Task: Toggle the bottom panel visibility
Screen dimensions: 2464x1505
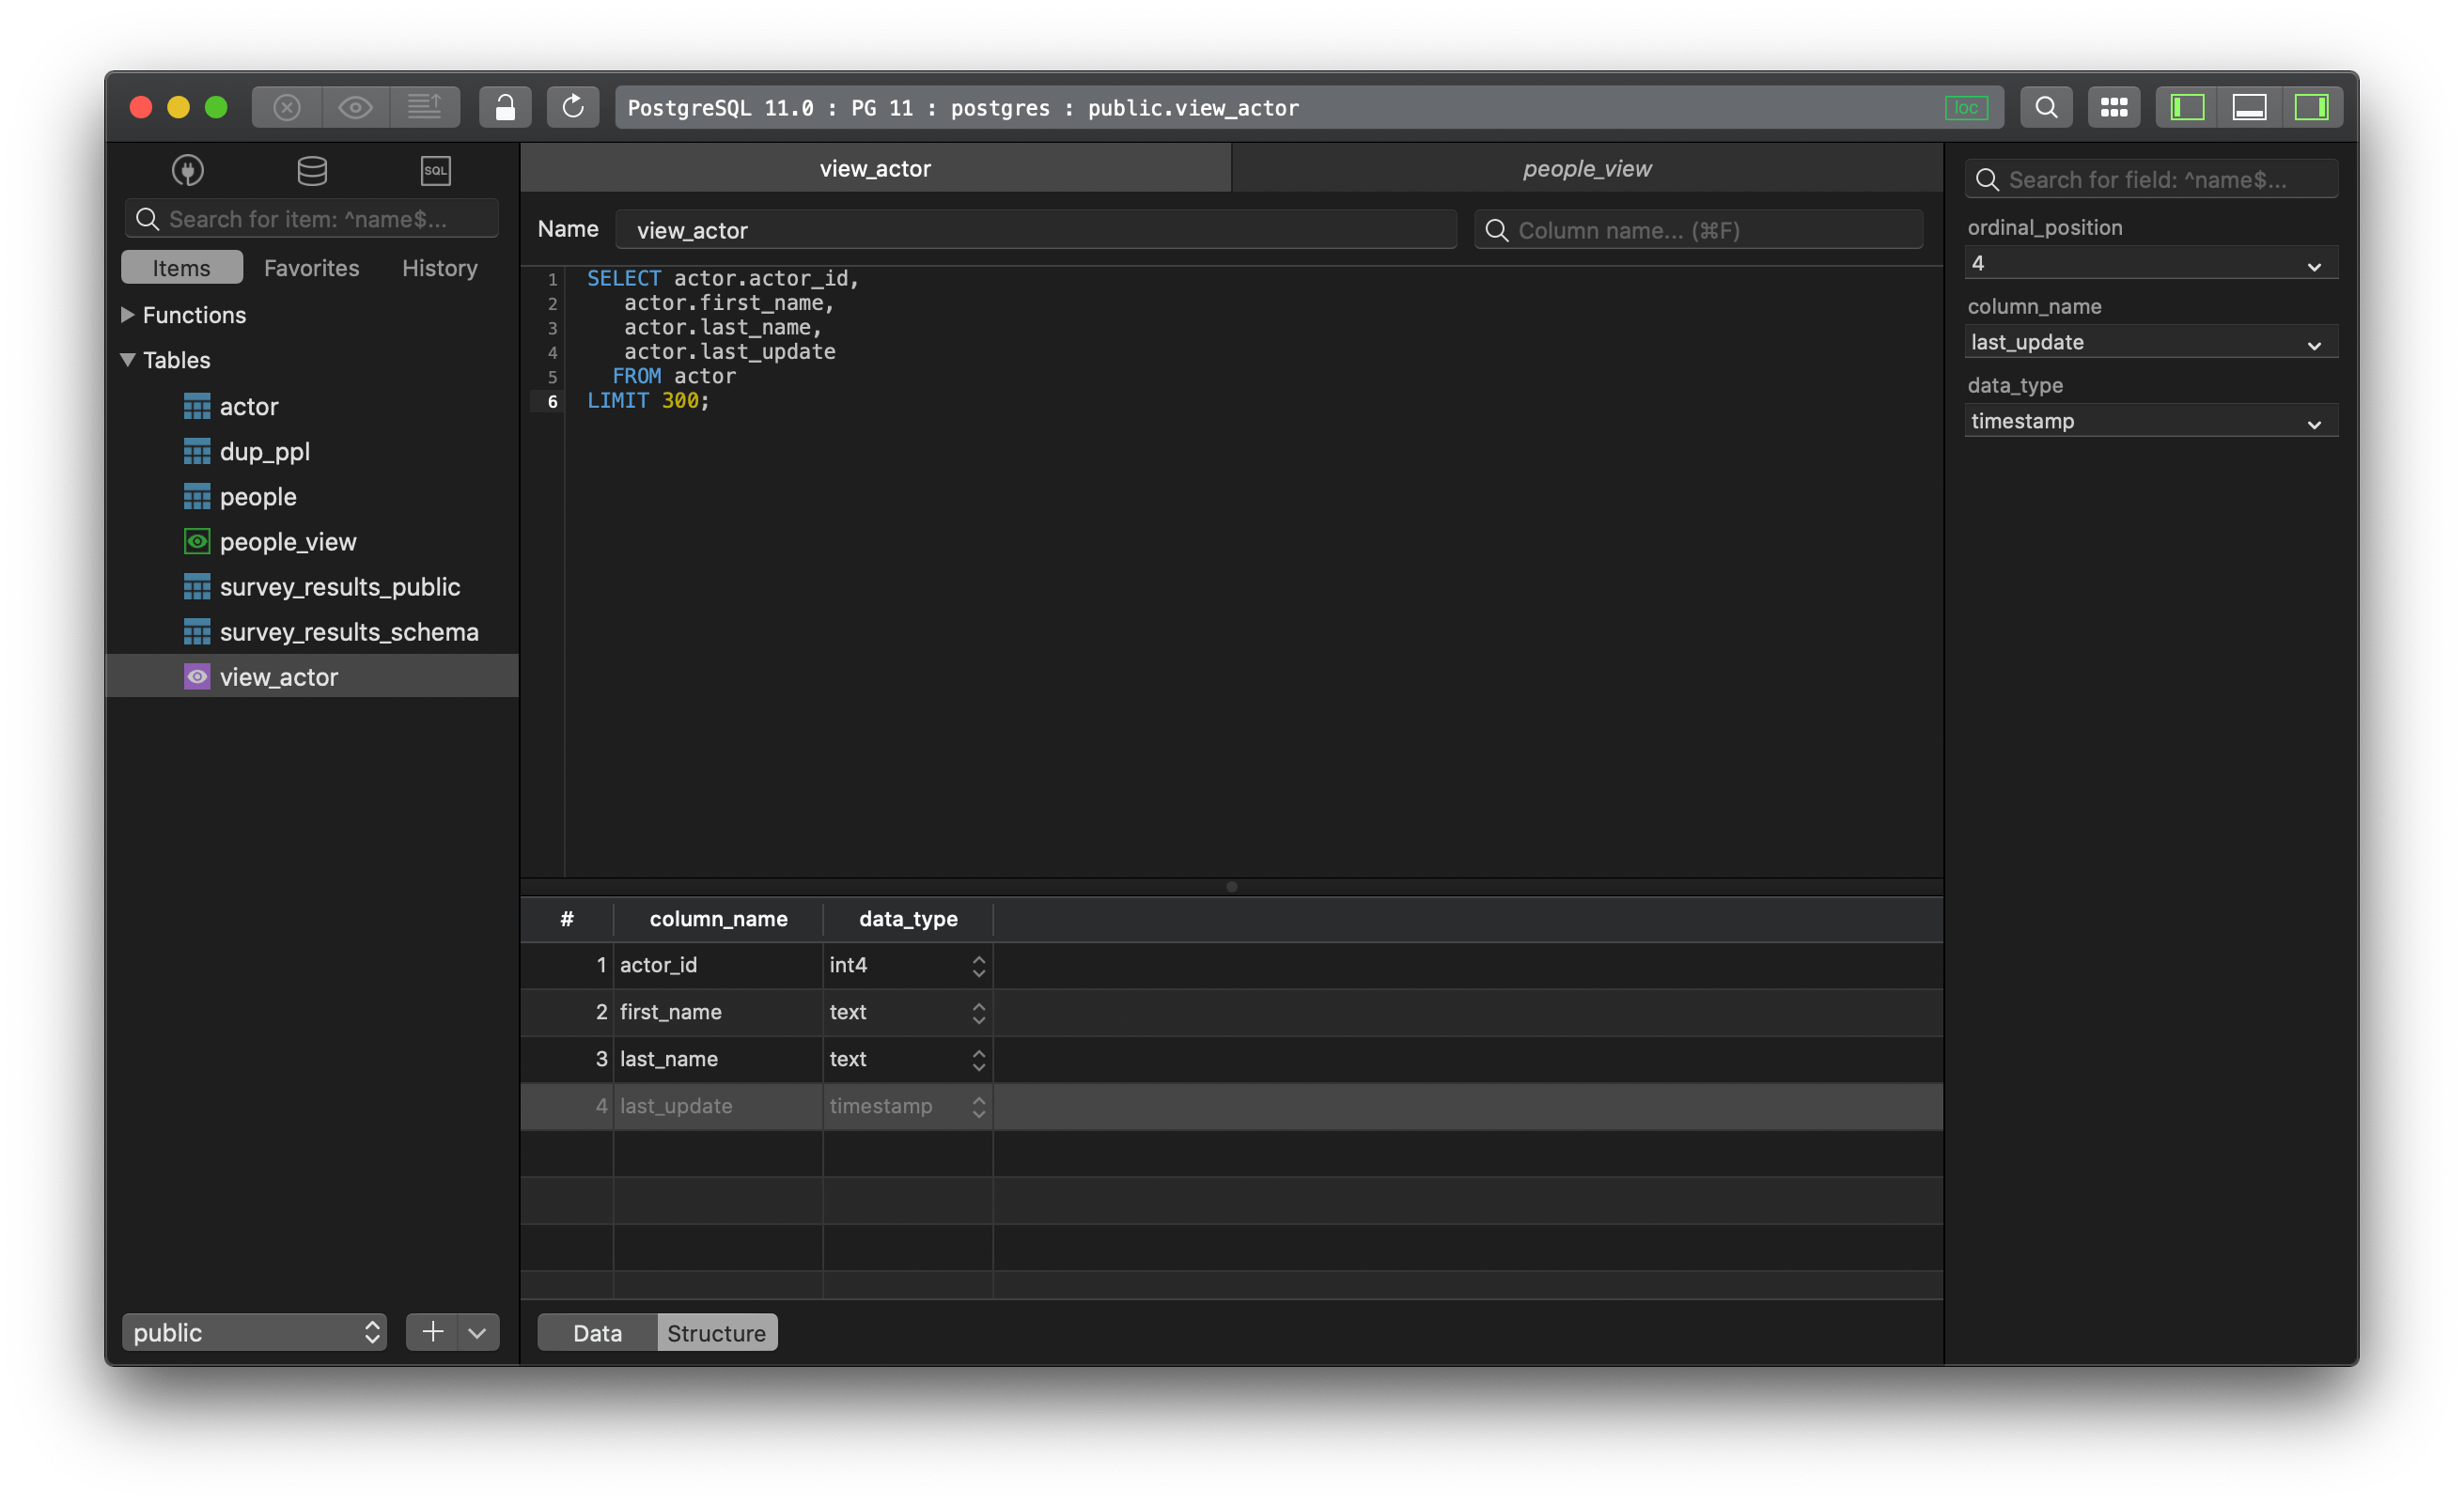Action: click(x=2249, y=107)
